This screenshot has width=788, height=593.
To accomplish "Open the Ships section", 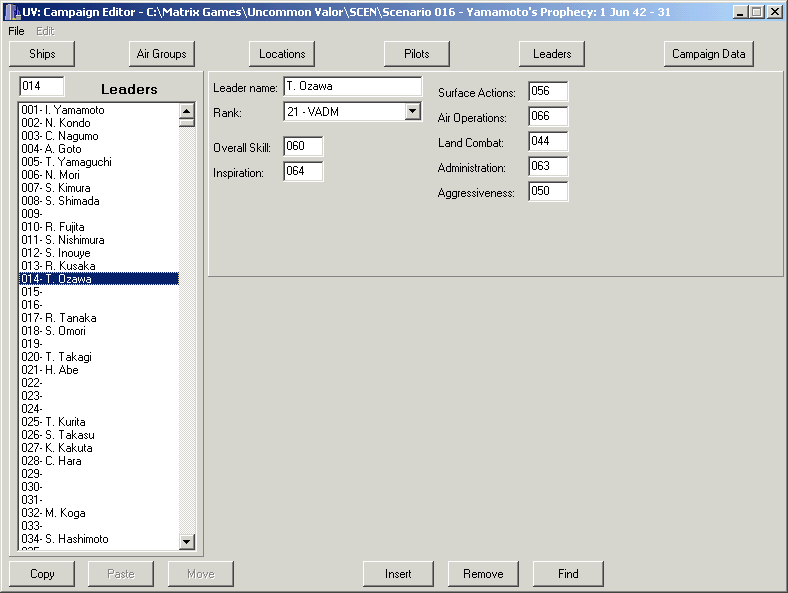I will [x=42, y=54].
